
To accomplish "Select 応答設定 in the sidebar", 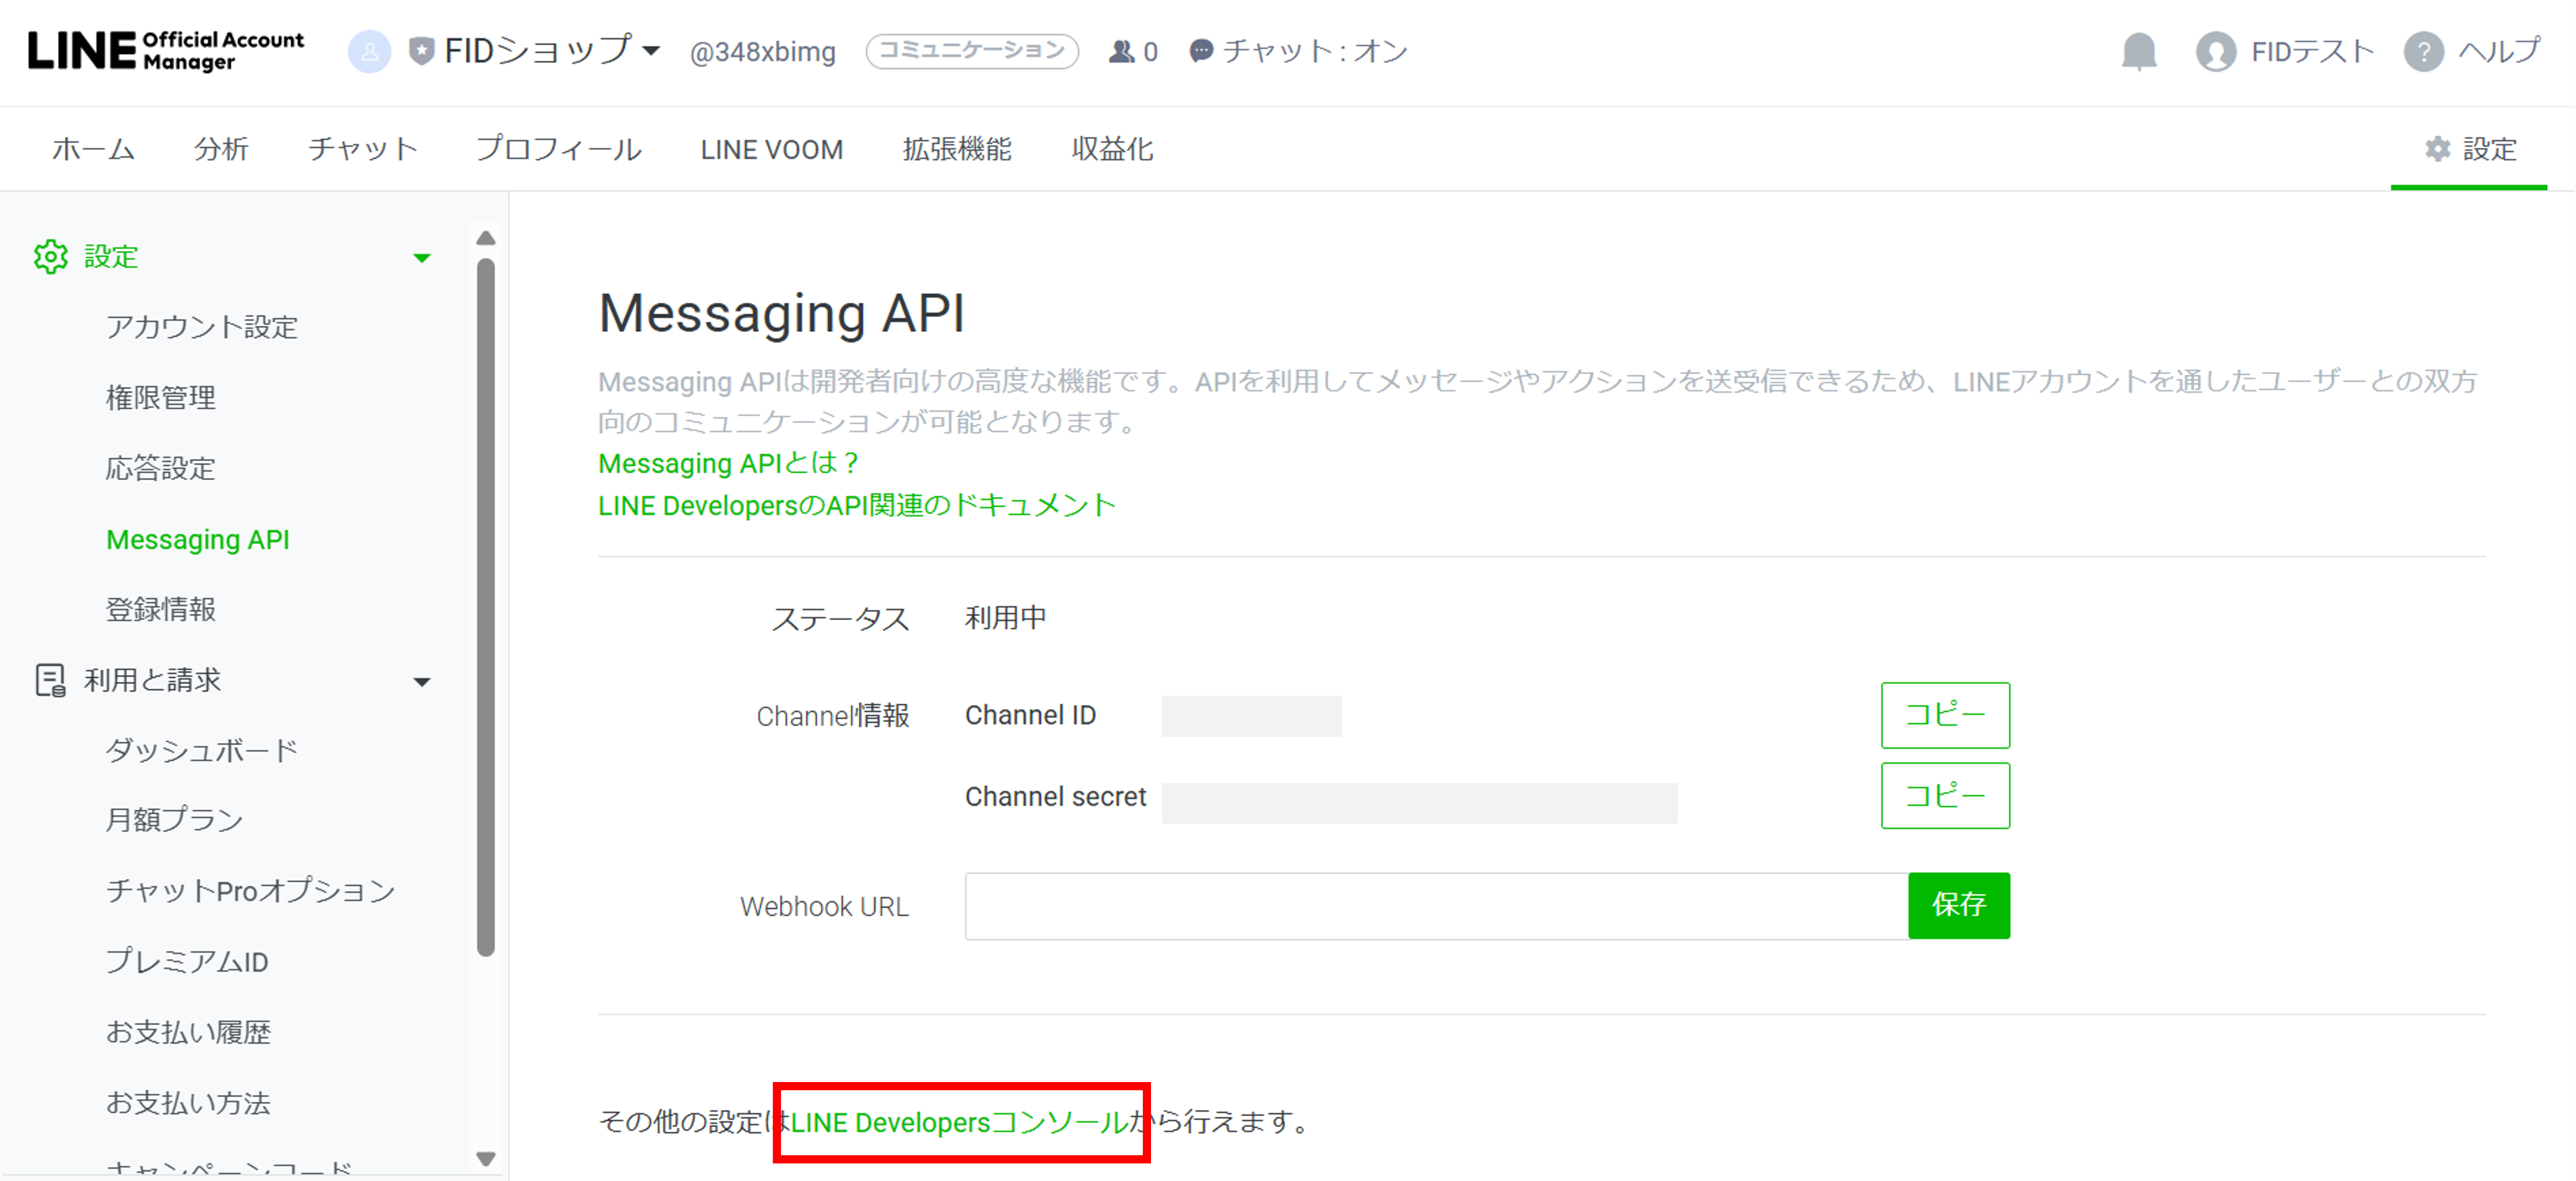I will point(161,468).
